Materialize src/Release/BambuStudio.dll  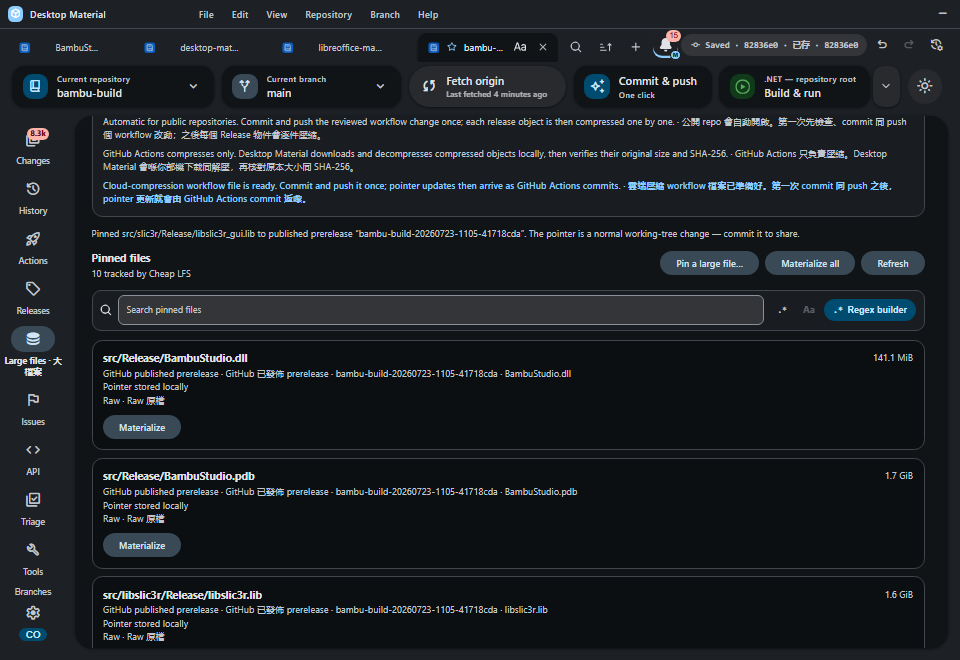pyautogui.click(x=142, y=427)
